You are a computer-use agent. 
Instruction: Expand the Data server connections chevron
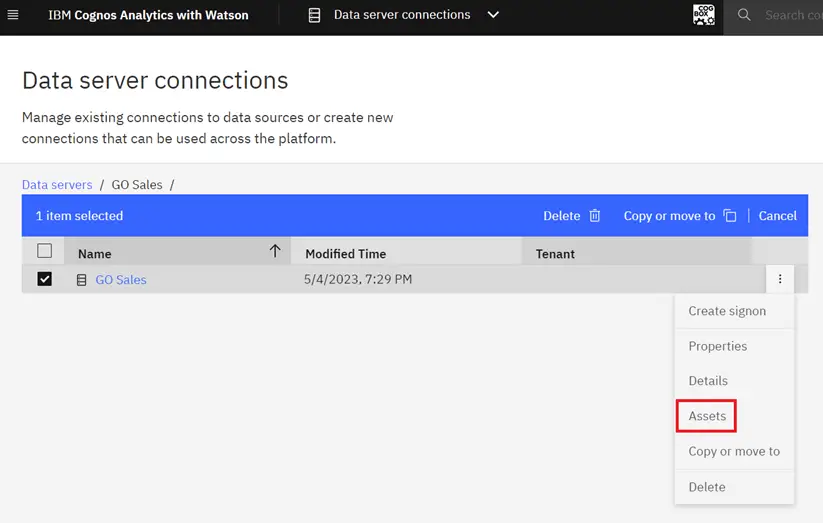point(493,15)
